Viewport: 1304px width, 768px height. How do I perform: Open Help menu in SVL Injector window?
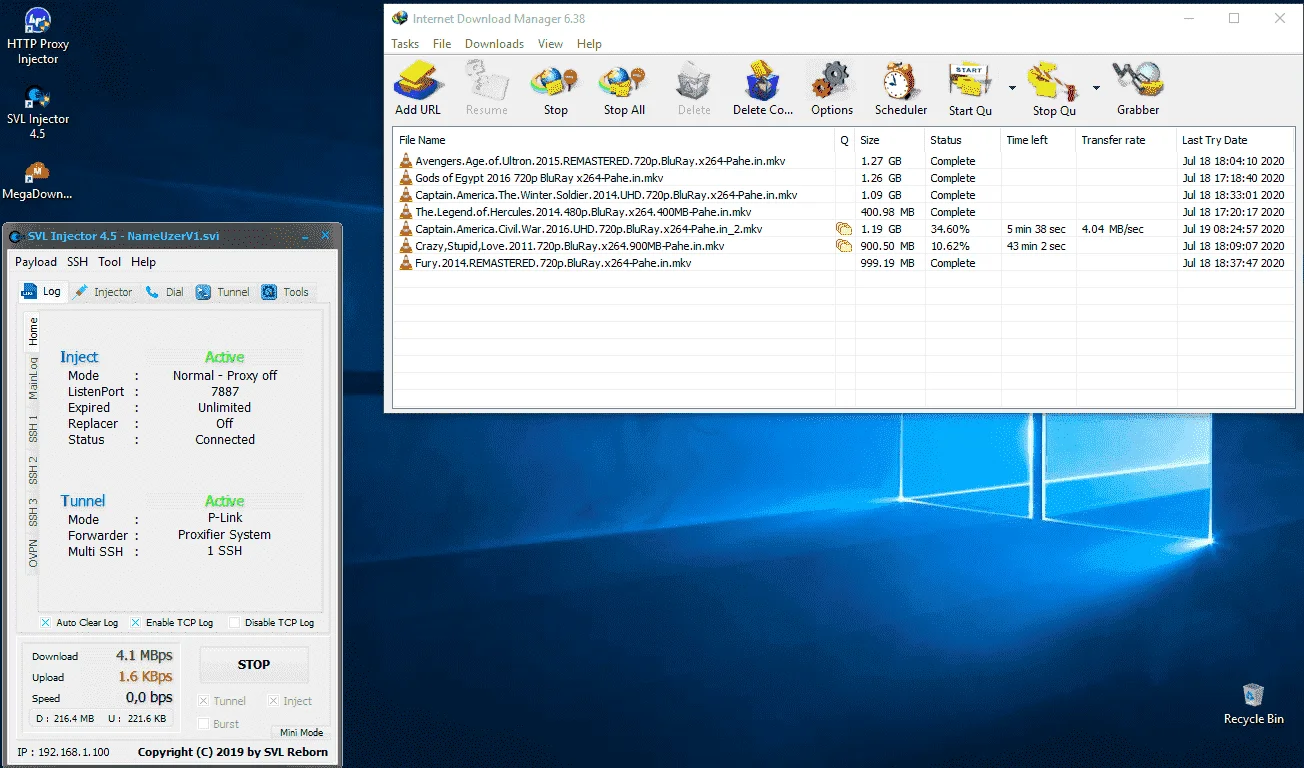(x=143, y=262)
